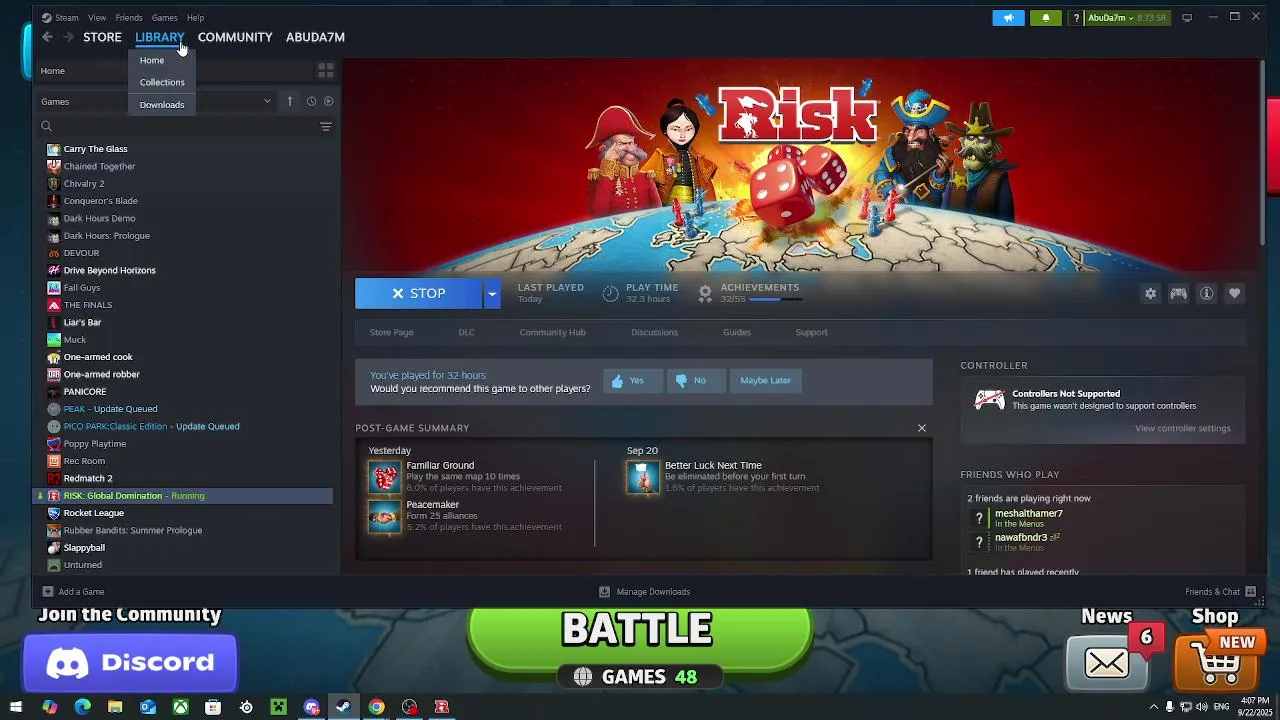The width and height of the screenshot is (1280, 720).
Task: Switch library to grid view icon
Action: [325, 70]
